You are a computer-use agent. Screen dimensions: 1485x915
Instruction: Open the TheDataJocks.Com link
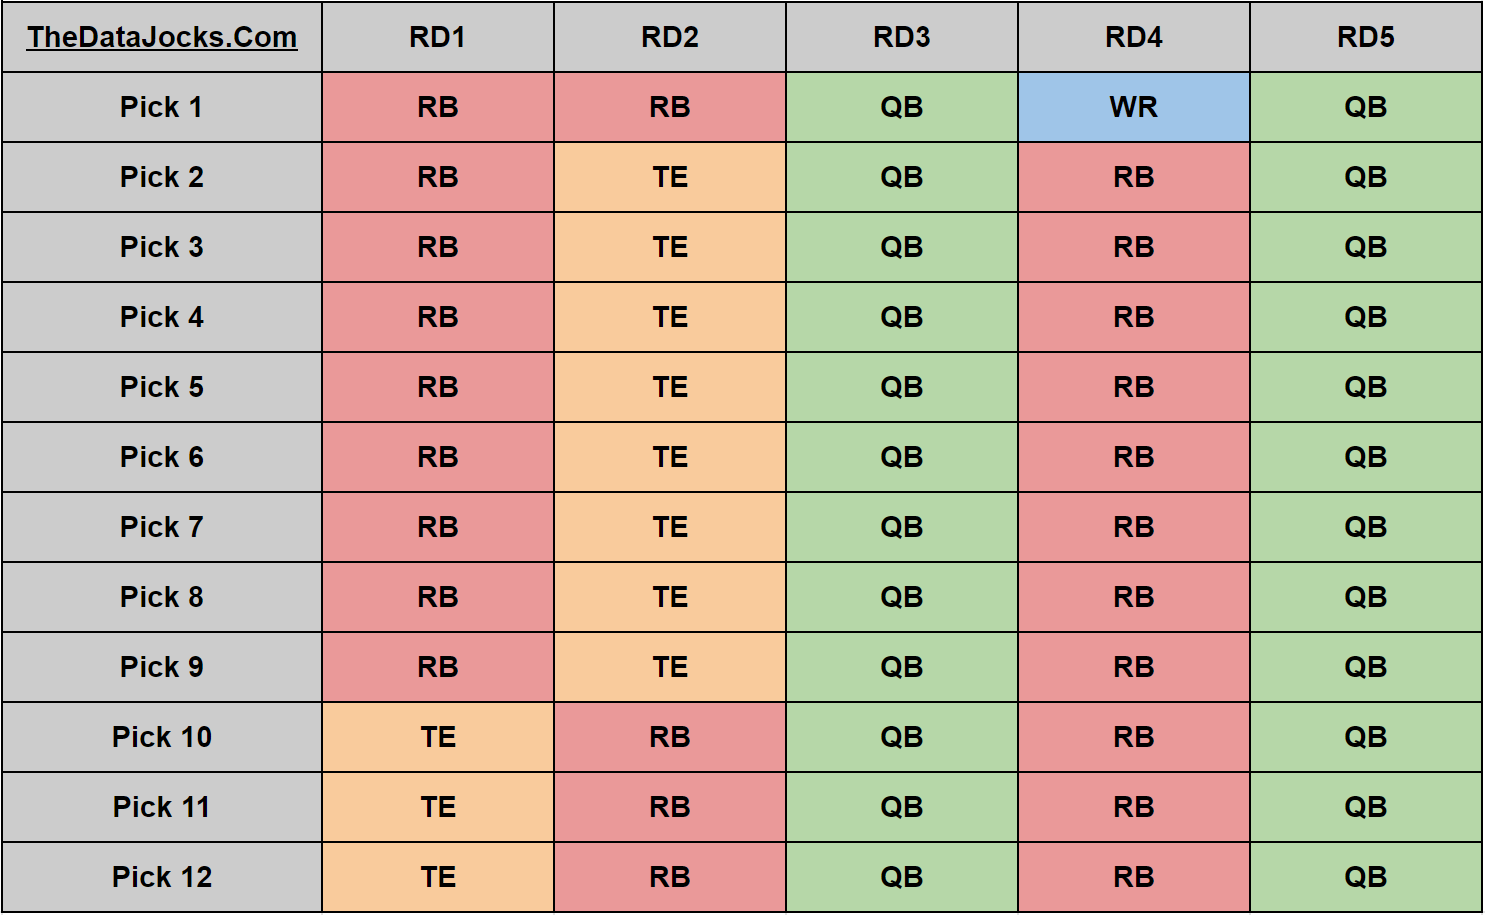coord(162,37)
